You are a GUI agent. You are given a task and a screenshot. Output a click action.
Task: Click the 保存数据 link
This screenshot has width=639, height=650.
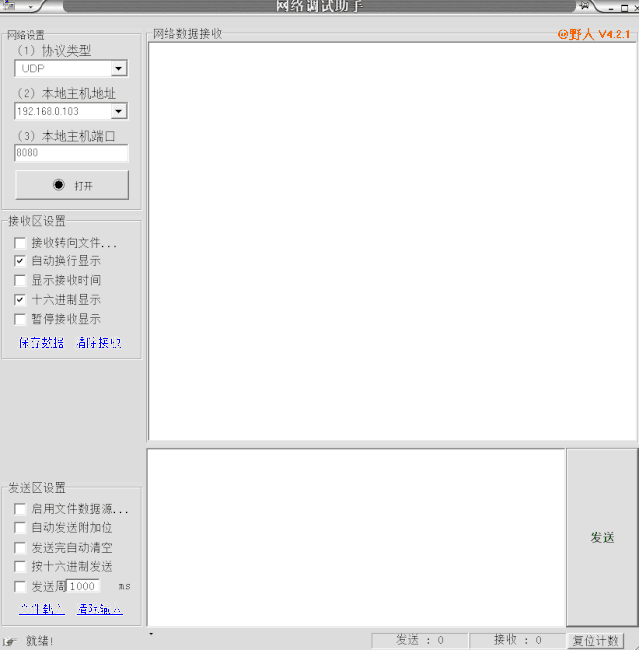[41, 343]
